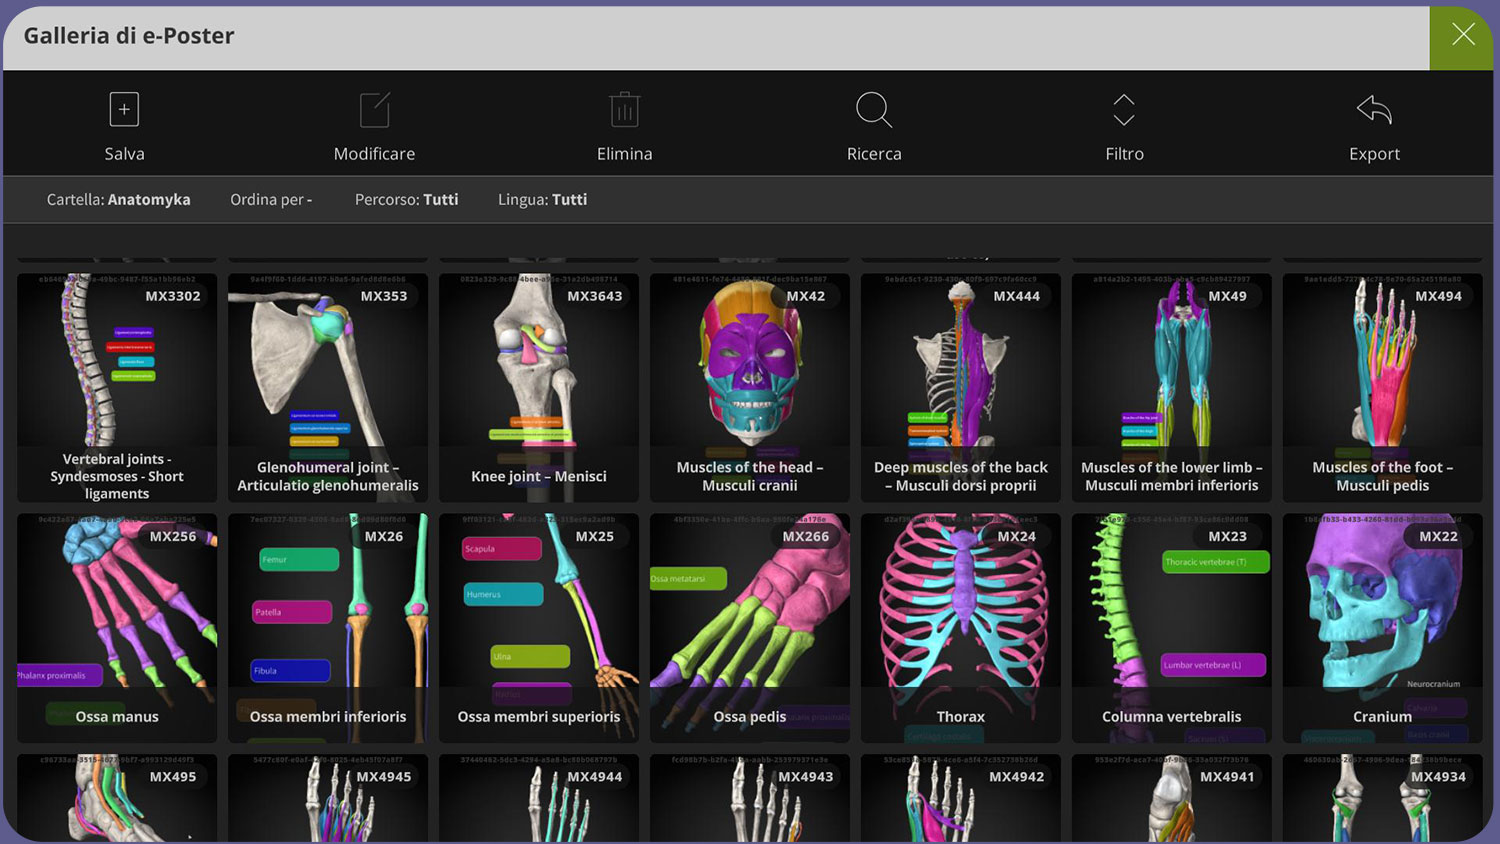Open Deep muscles of the back poster MX444
Image resolution: width=1500 pixels, height=844 pixels.
pyautogui.click(x=961, y=388)
